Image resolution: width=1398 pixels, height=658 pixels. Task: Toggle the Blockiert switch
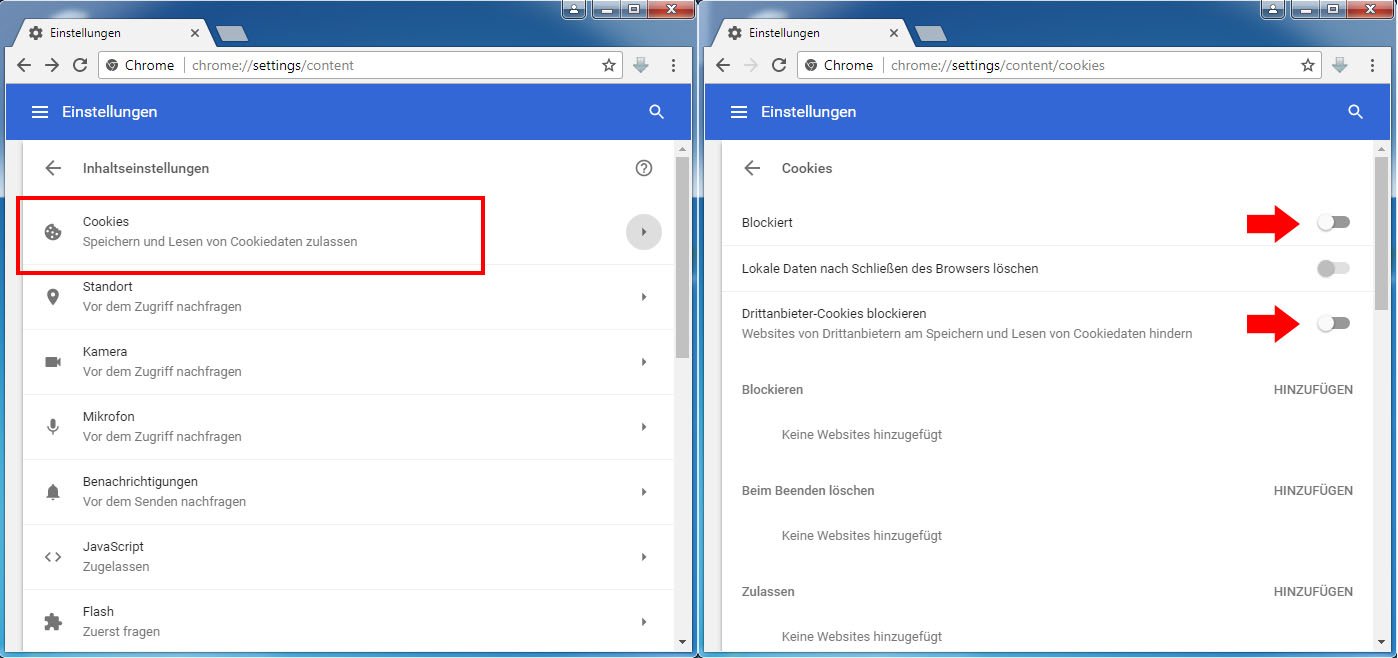pos(1333,222)
